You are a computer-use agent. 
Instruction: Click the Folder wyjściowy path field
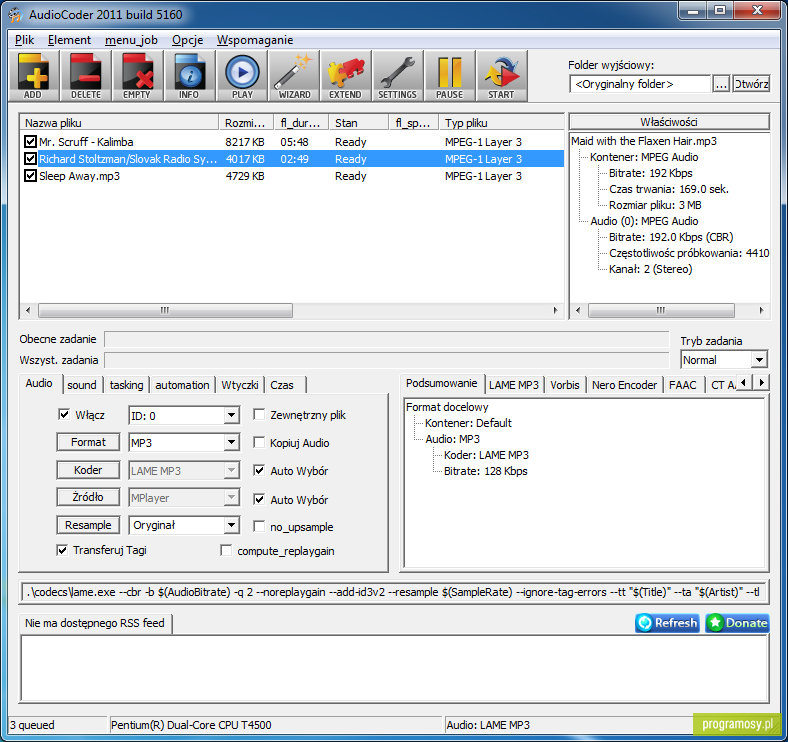coord(640,84)
